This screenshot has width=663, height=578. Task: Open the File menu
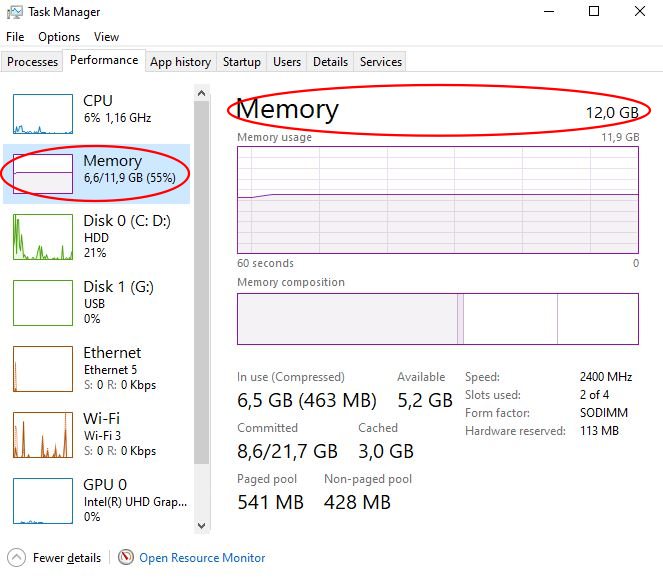tap(15, 37)
